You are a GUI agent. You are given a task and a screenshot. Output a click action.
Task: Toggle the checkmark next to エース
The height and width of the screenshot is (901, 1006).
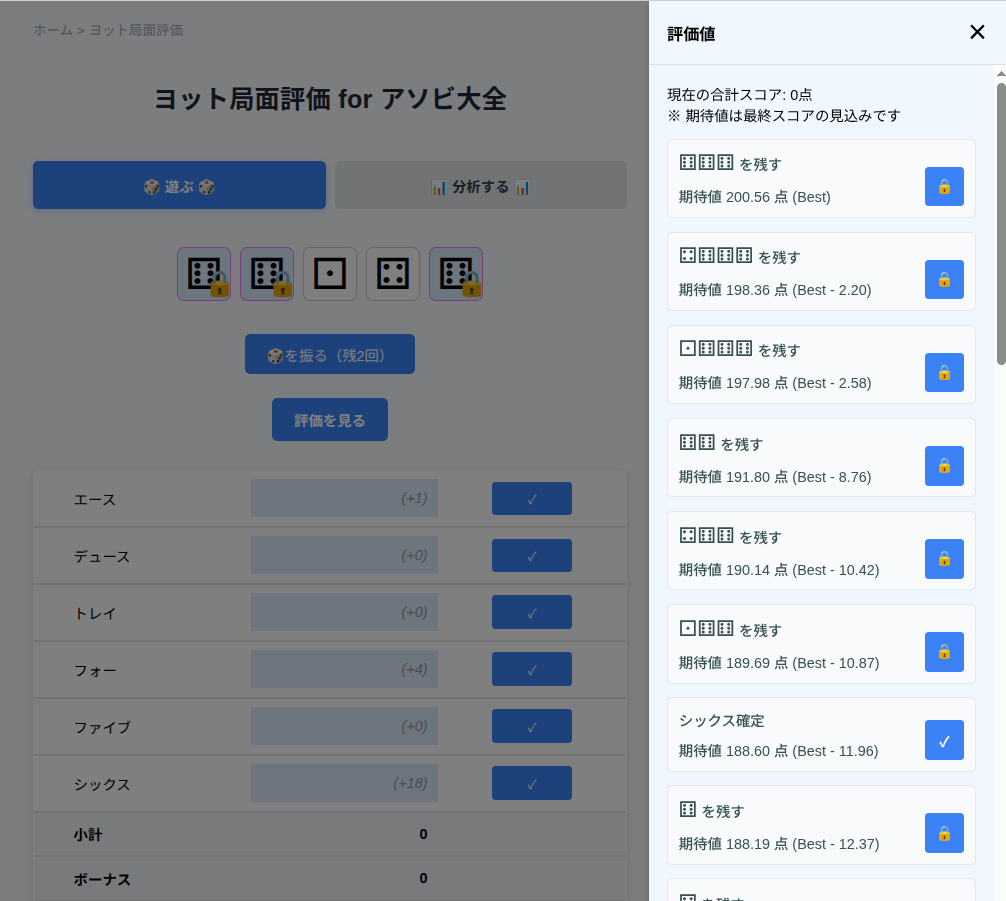[x=531, y=498]
